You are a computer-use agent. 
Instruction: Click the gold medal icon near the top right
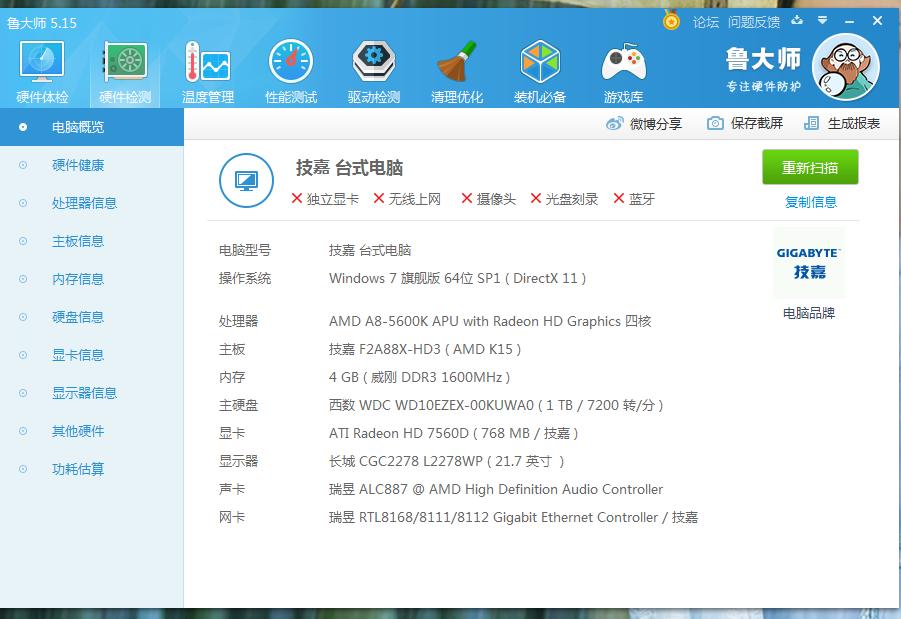[x=669, y=20]
